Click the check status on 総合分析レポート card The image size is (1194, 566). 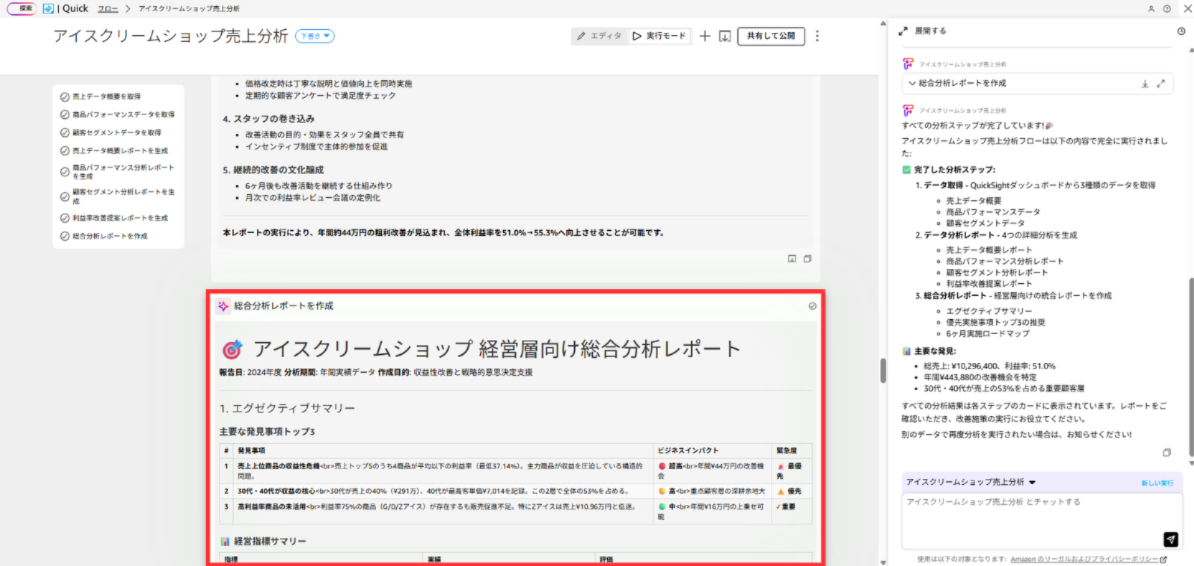[x=812, y=306]
